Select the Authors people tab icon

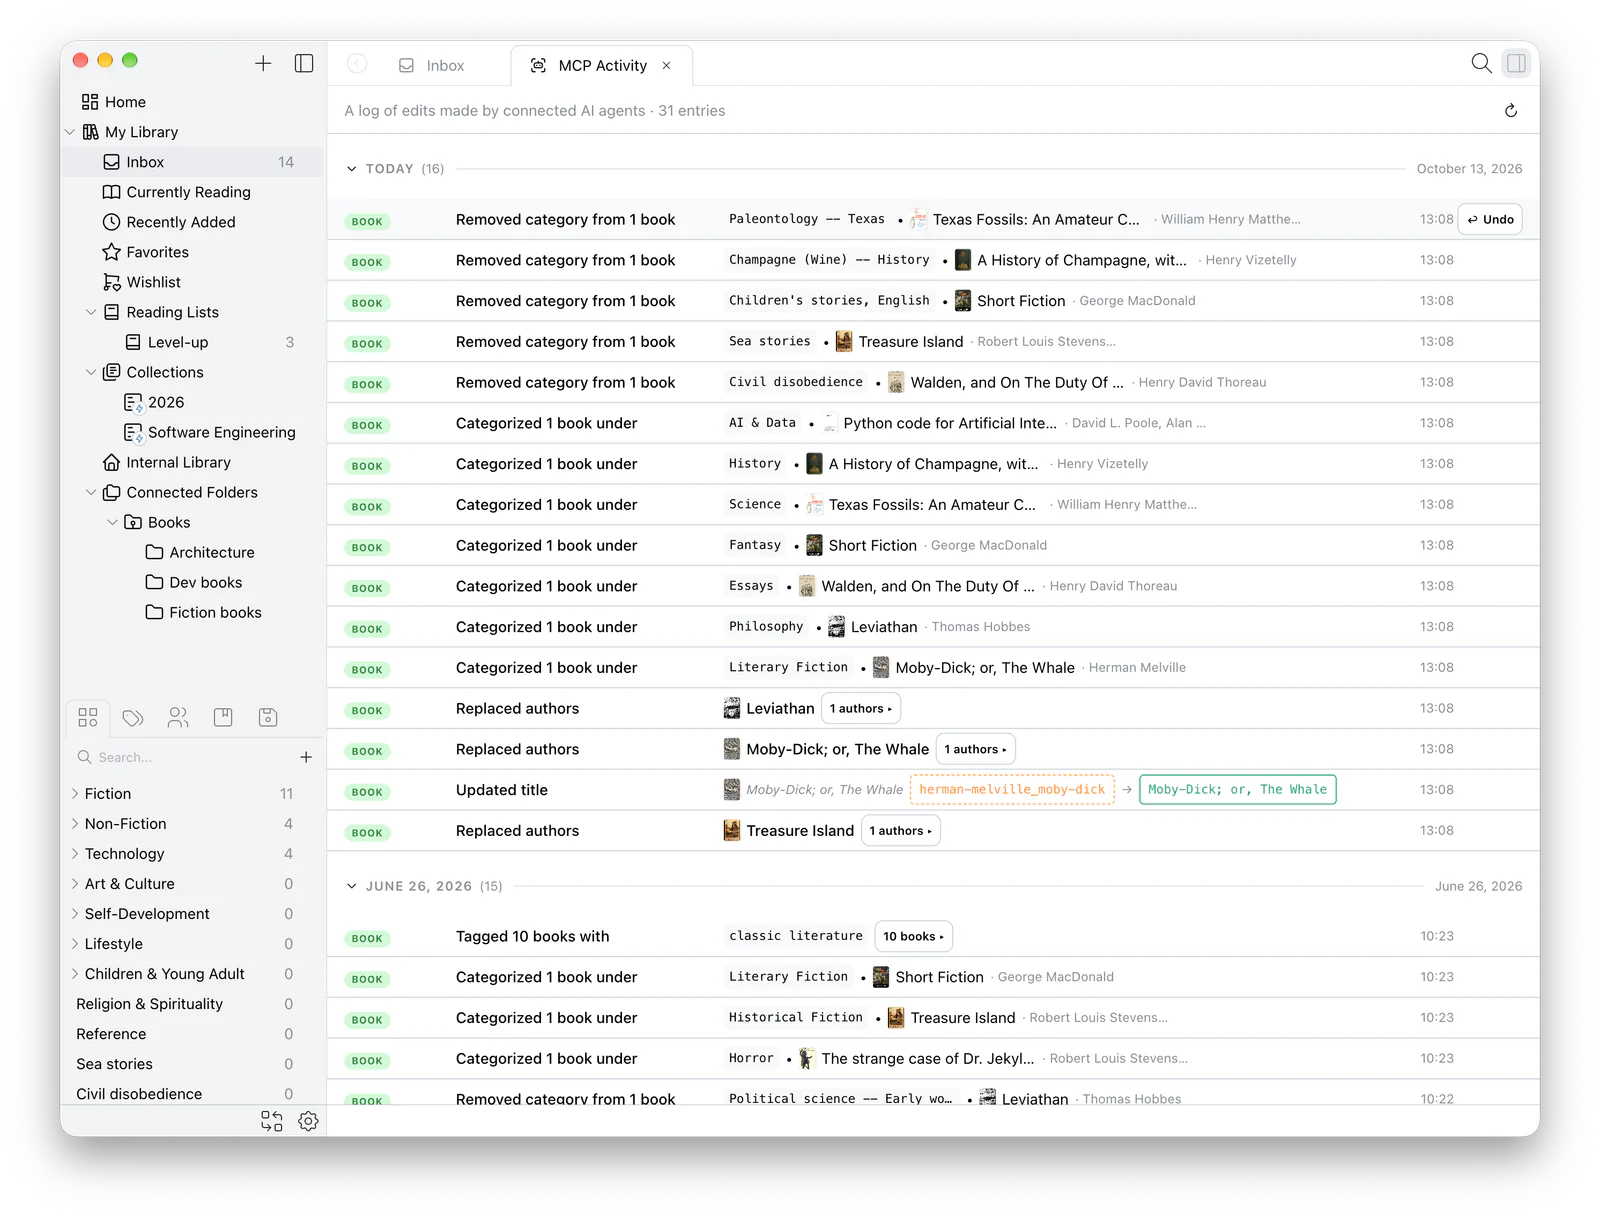[x=178, y=717]
